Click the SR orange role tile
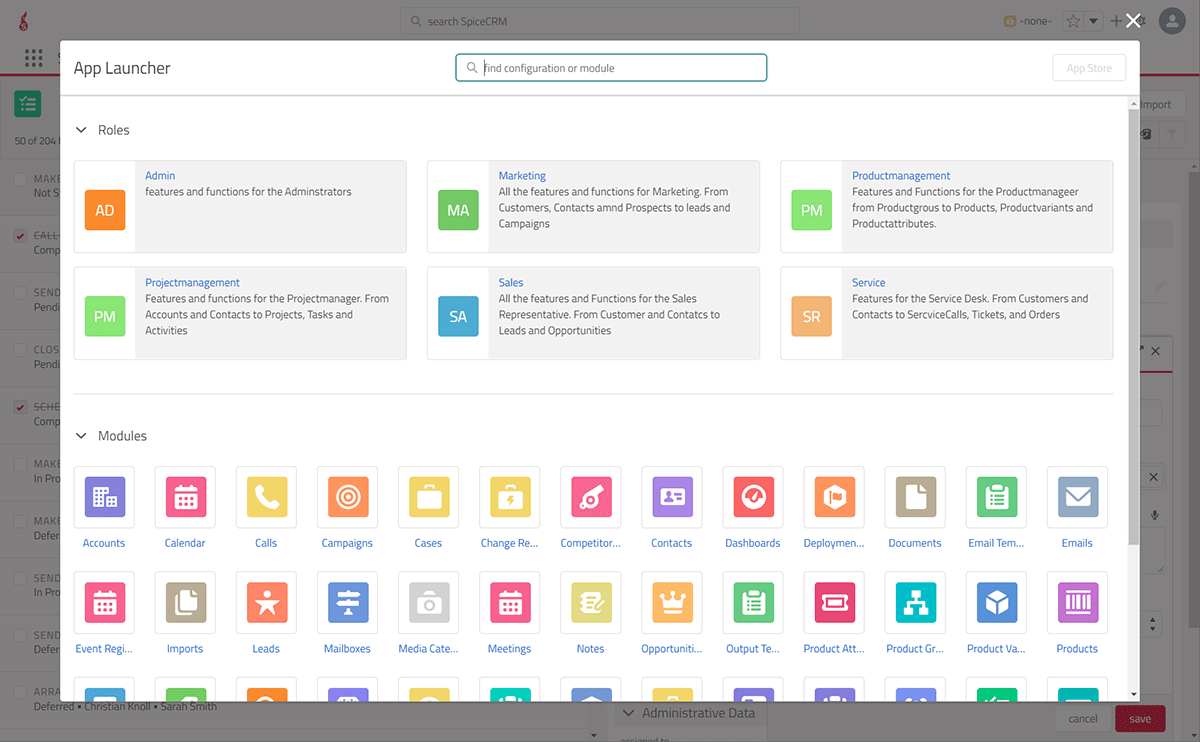Viewport: 1200px width, 742px height. point(811,316)
